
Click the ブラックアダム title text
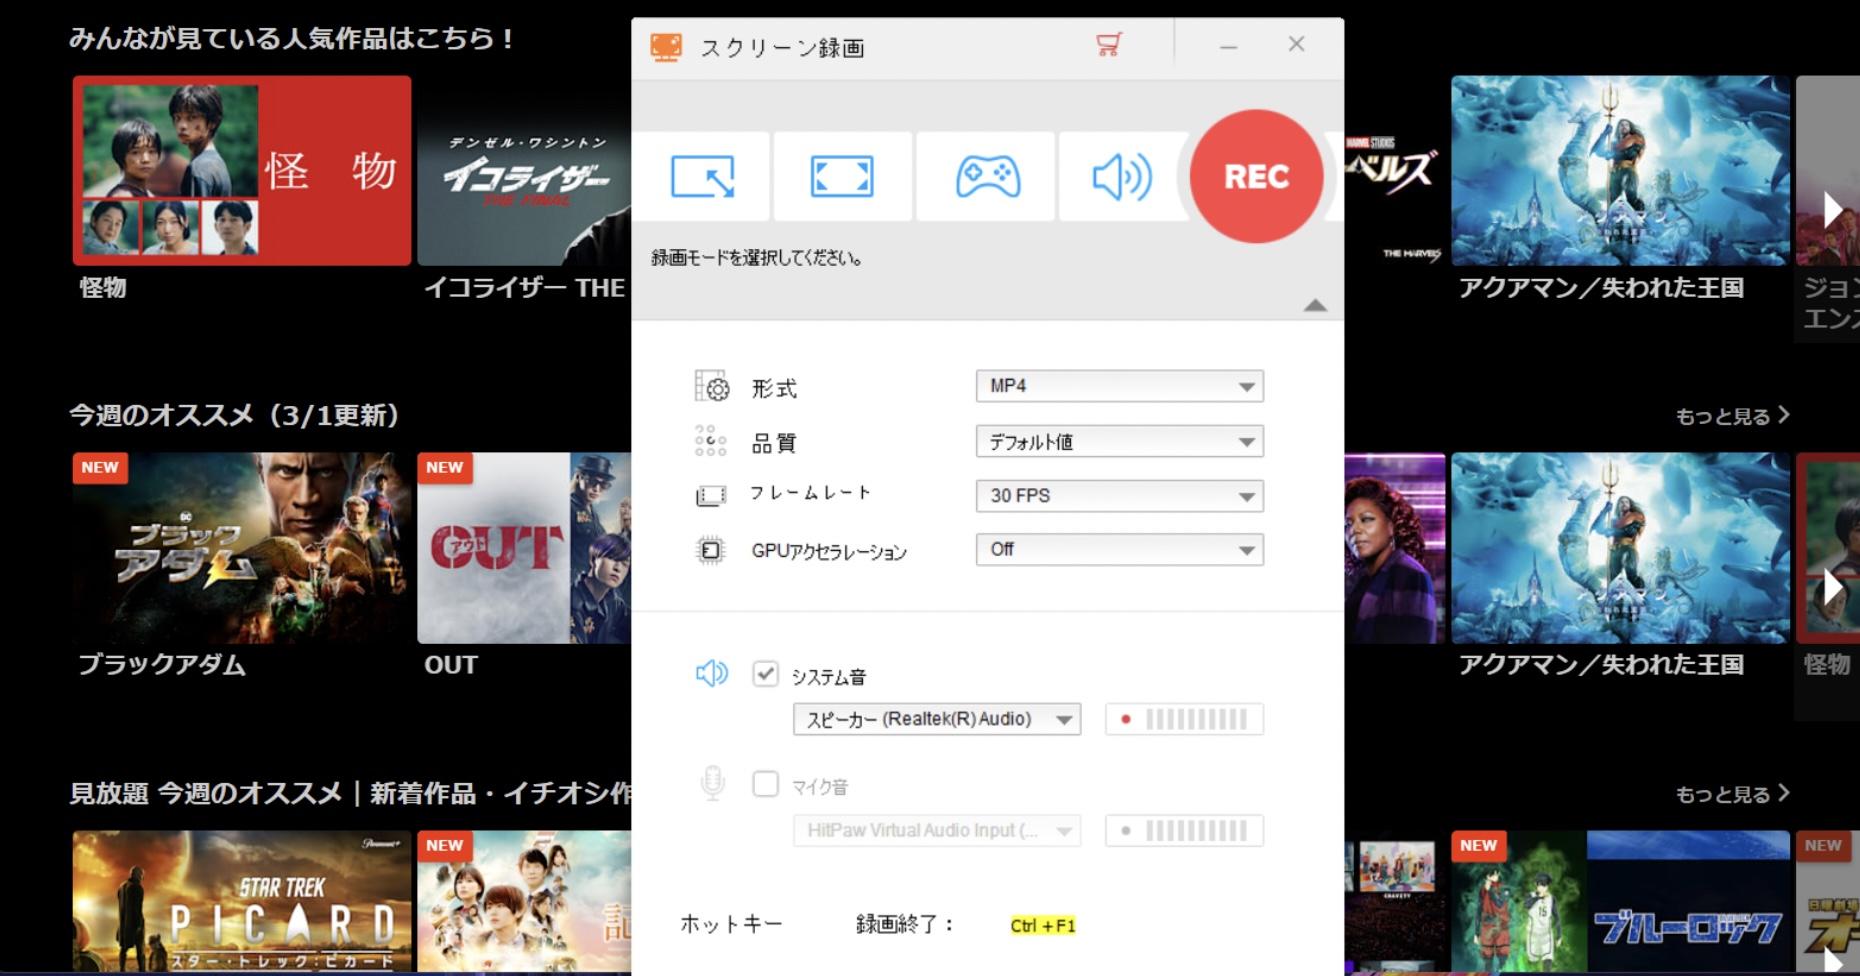click(x=162, y=665)
